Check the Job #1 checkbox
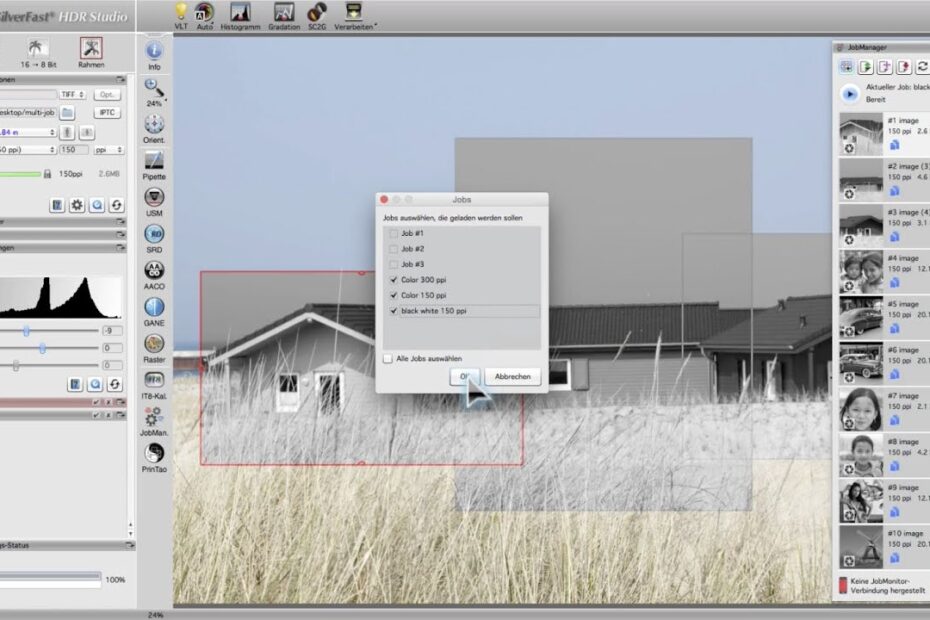 pos(393,233)
